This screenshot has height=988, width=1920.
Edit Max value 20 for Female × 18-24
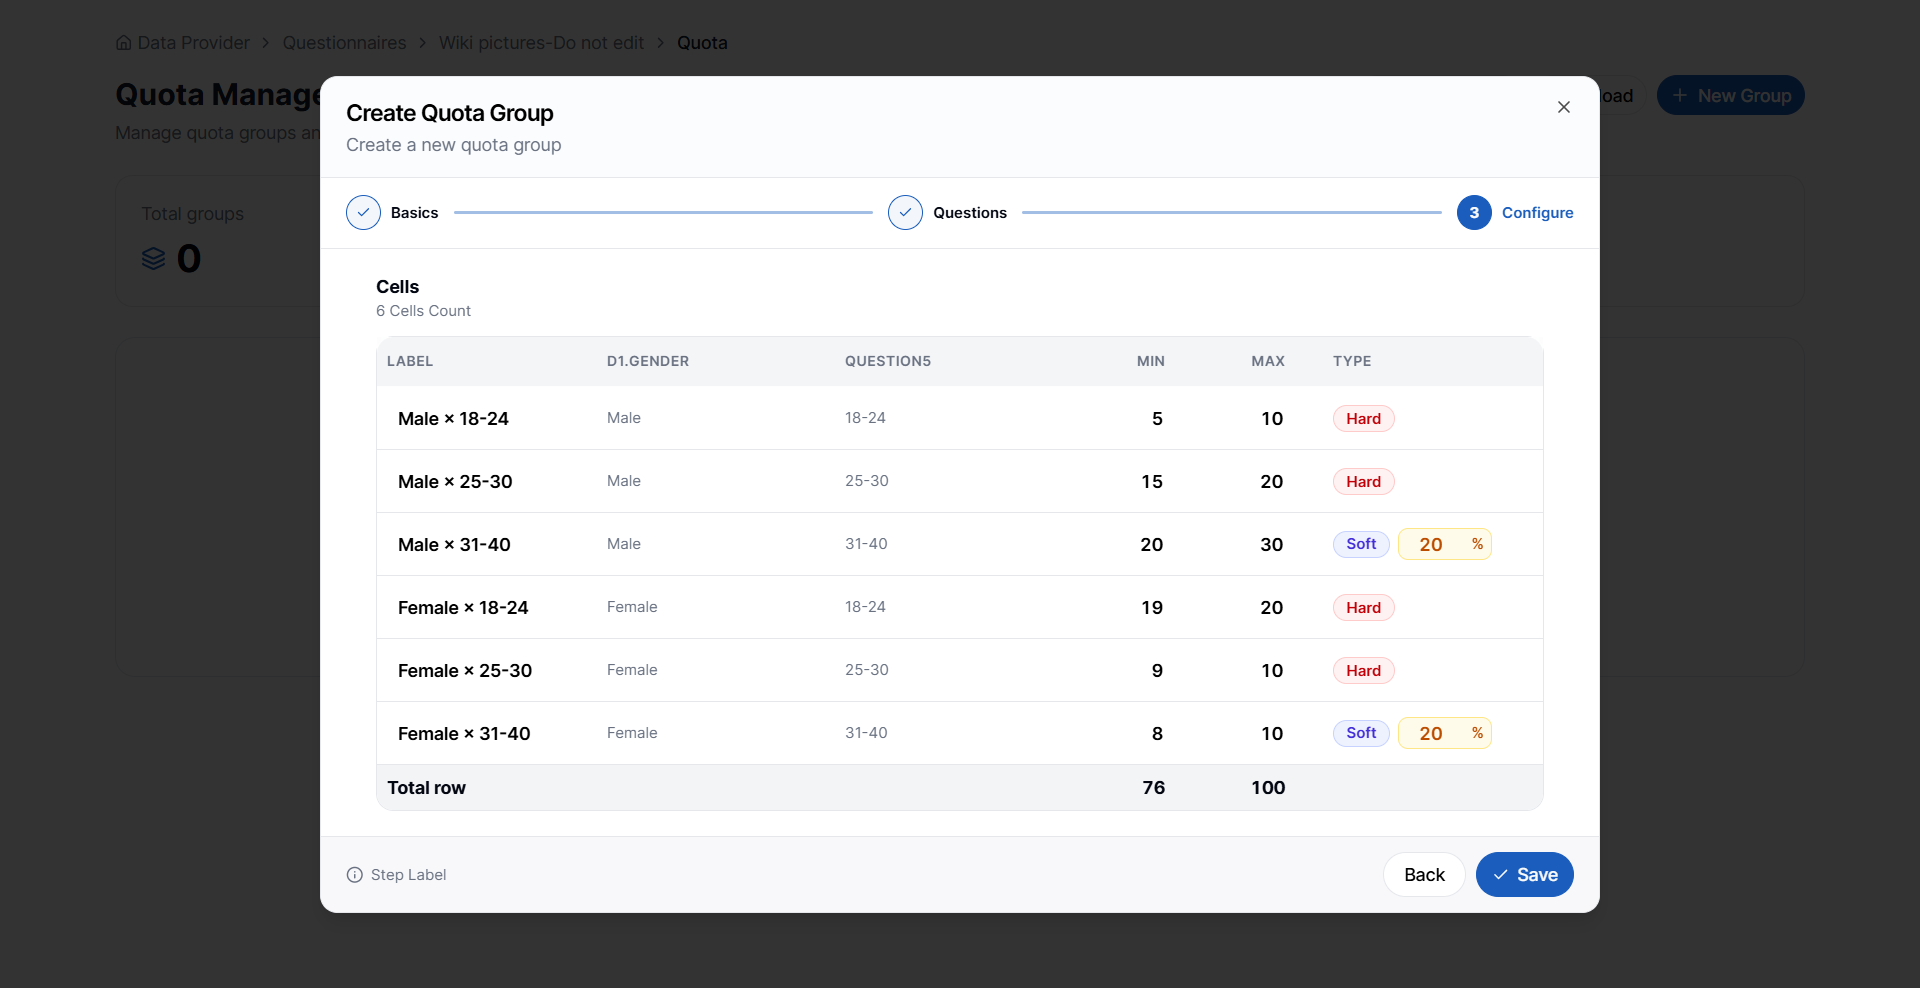[1272, 608]
